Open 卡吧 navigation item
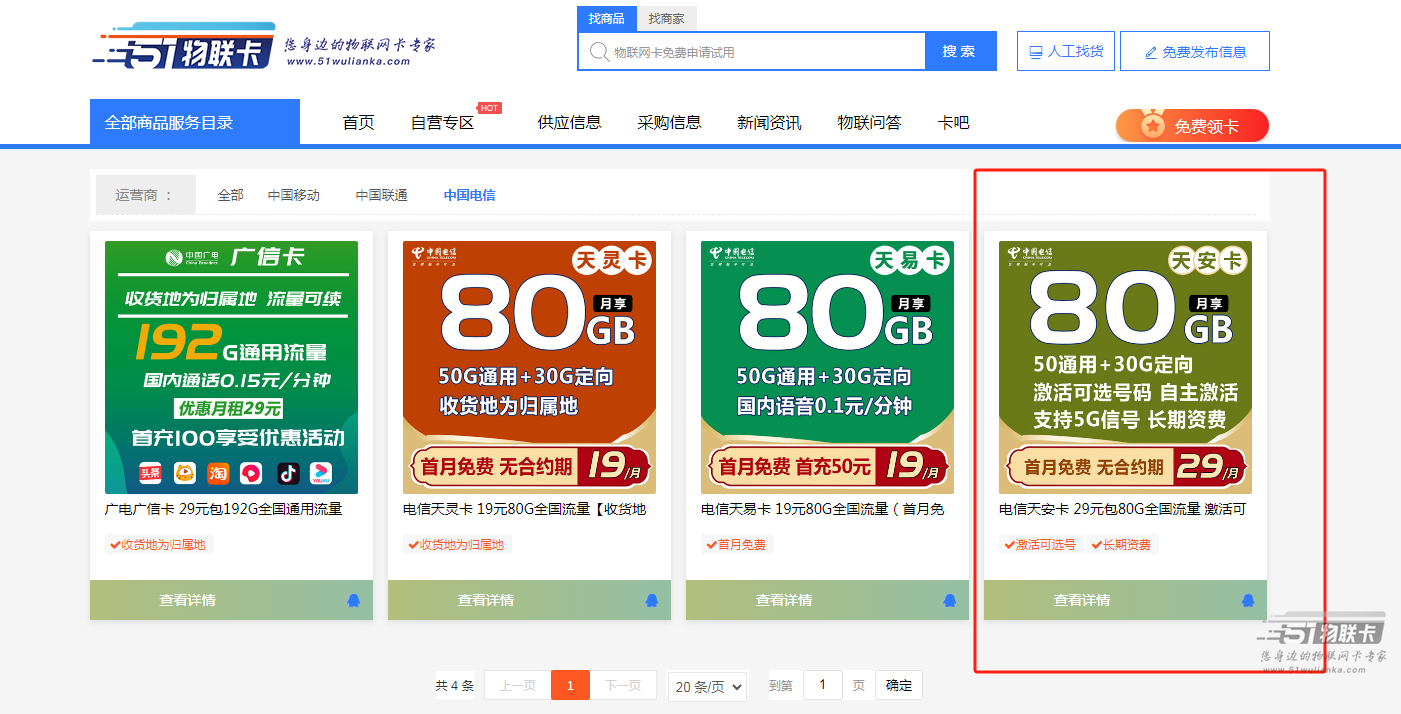Image resolution: width=1401 pixels, height=714 pixels. (953, 123)
